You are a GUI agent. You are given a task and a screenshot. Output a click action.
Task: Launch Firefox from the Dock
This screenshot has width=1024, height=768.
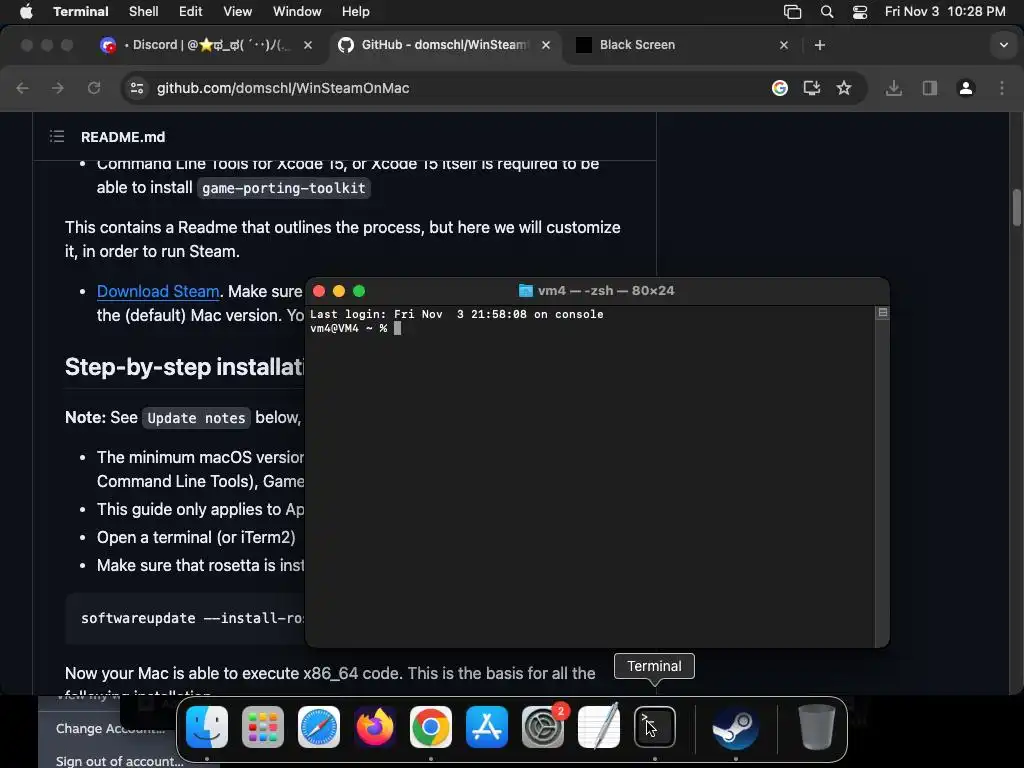click(375, 727)
